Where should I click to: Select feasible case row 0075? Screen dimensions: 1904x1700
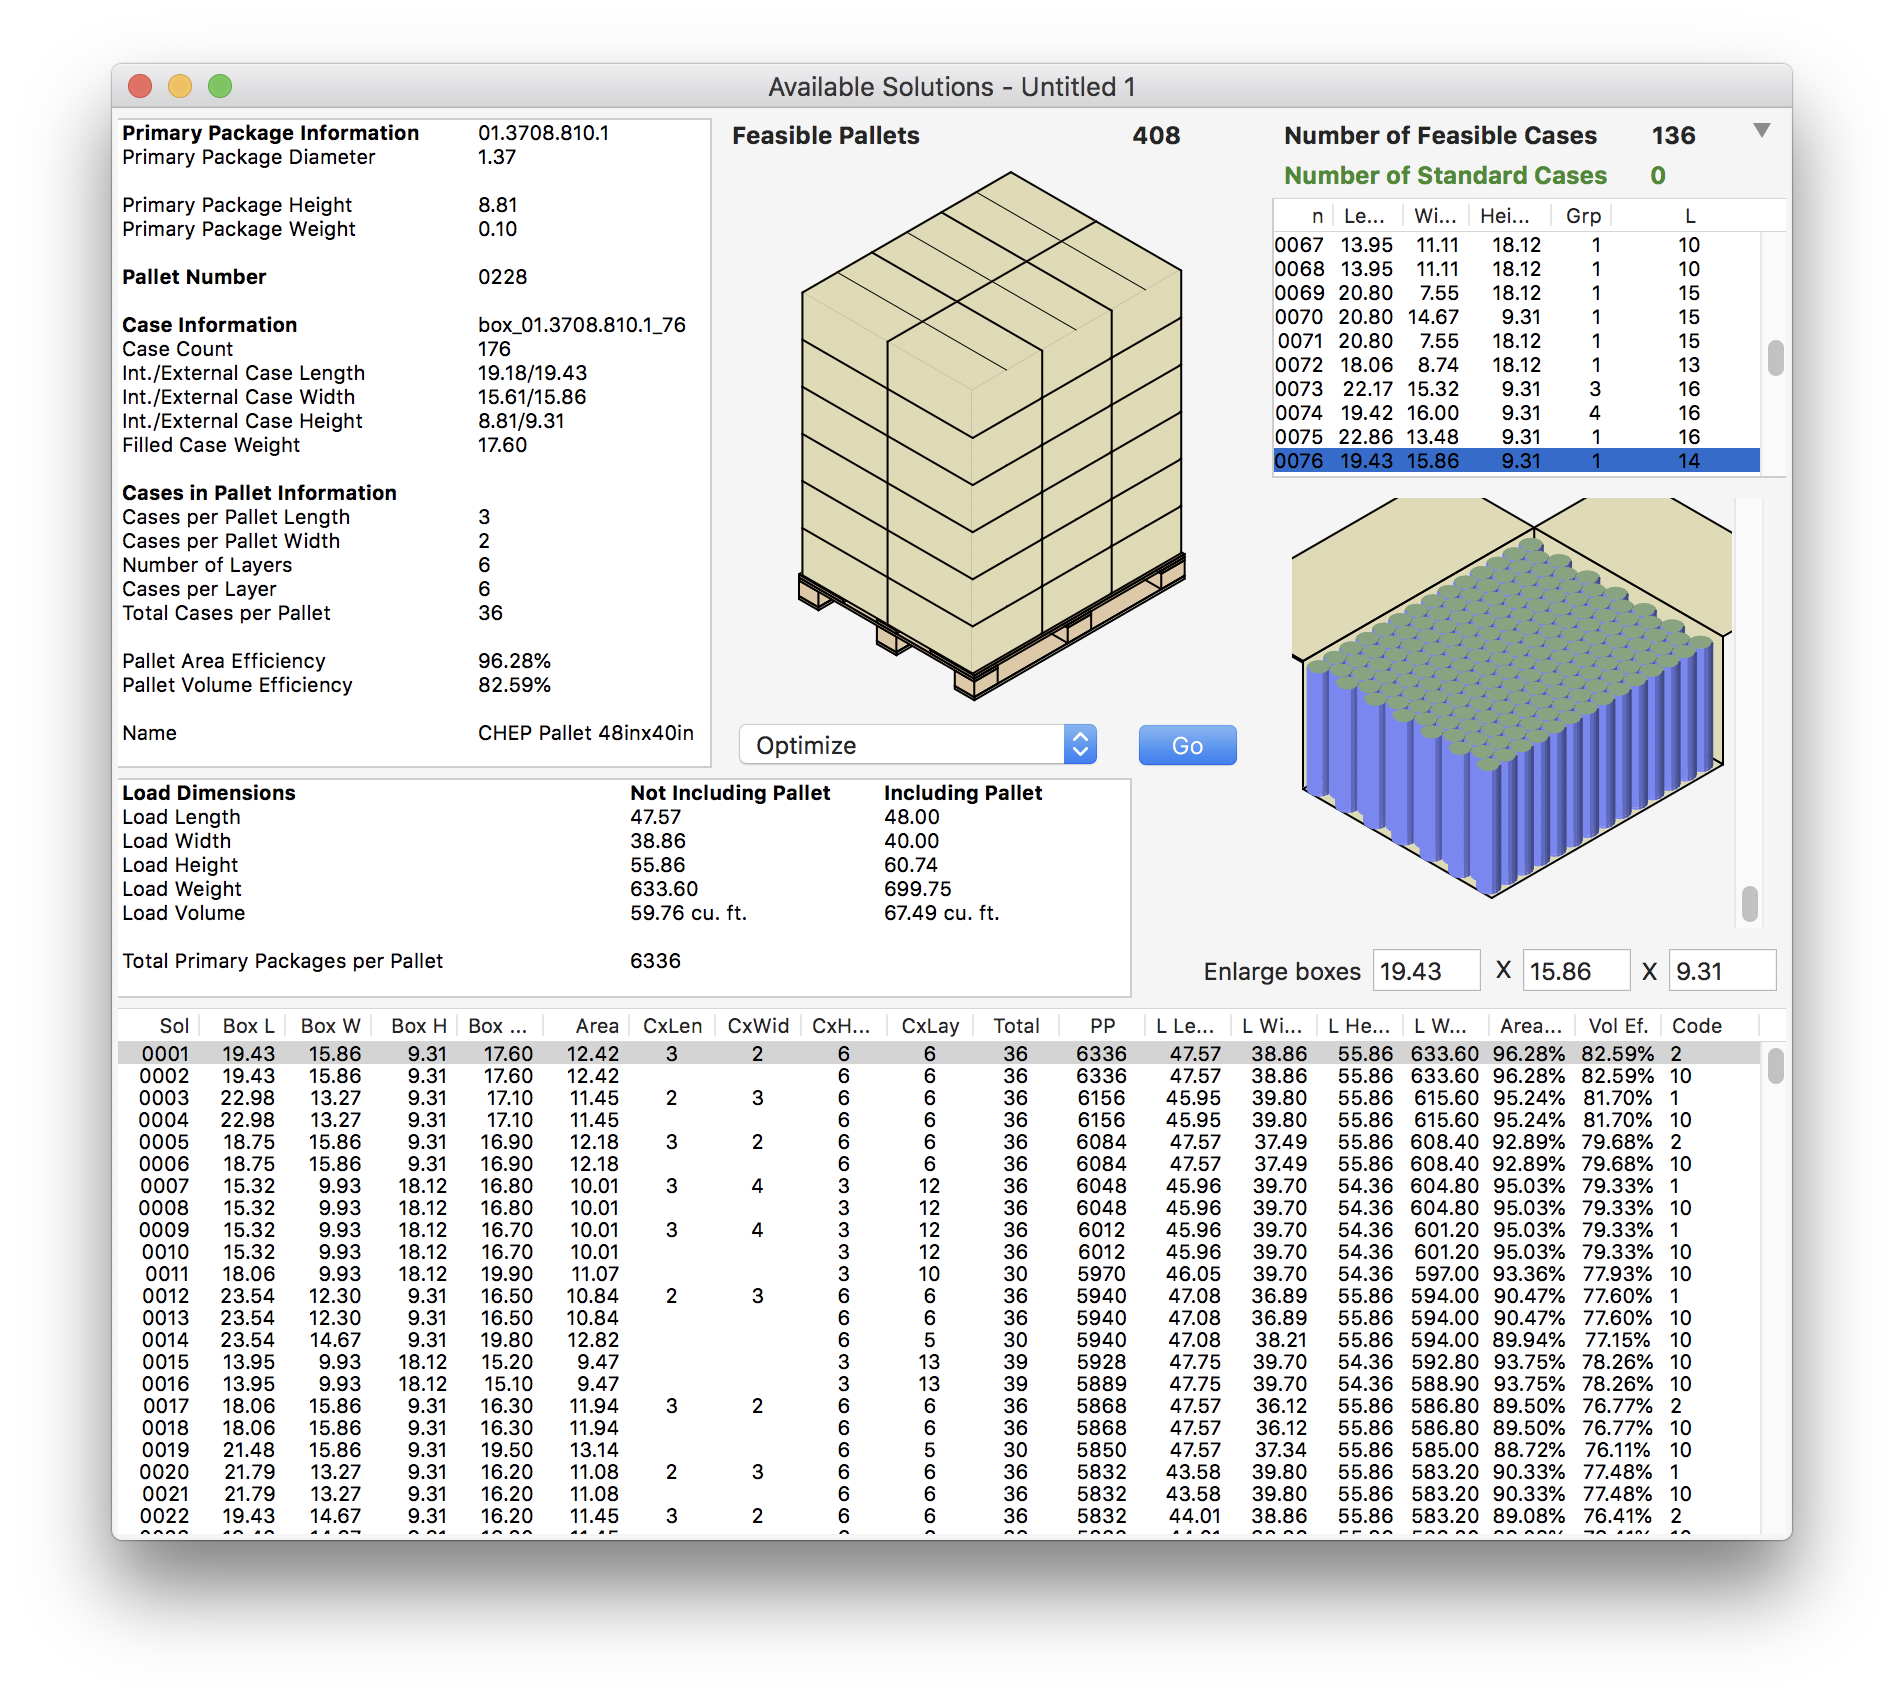(1516, 437)
